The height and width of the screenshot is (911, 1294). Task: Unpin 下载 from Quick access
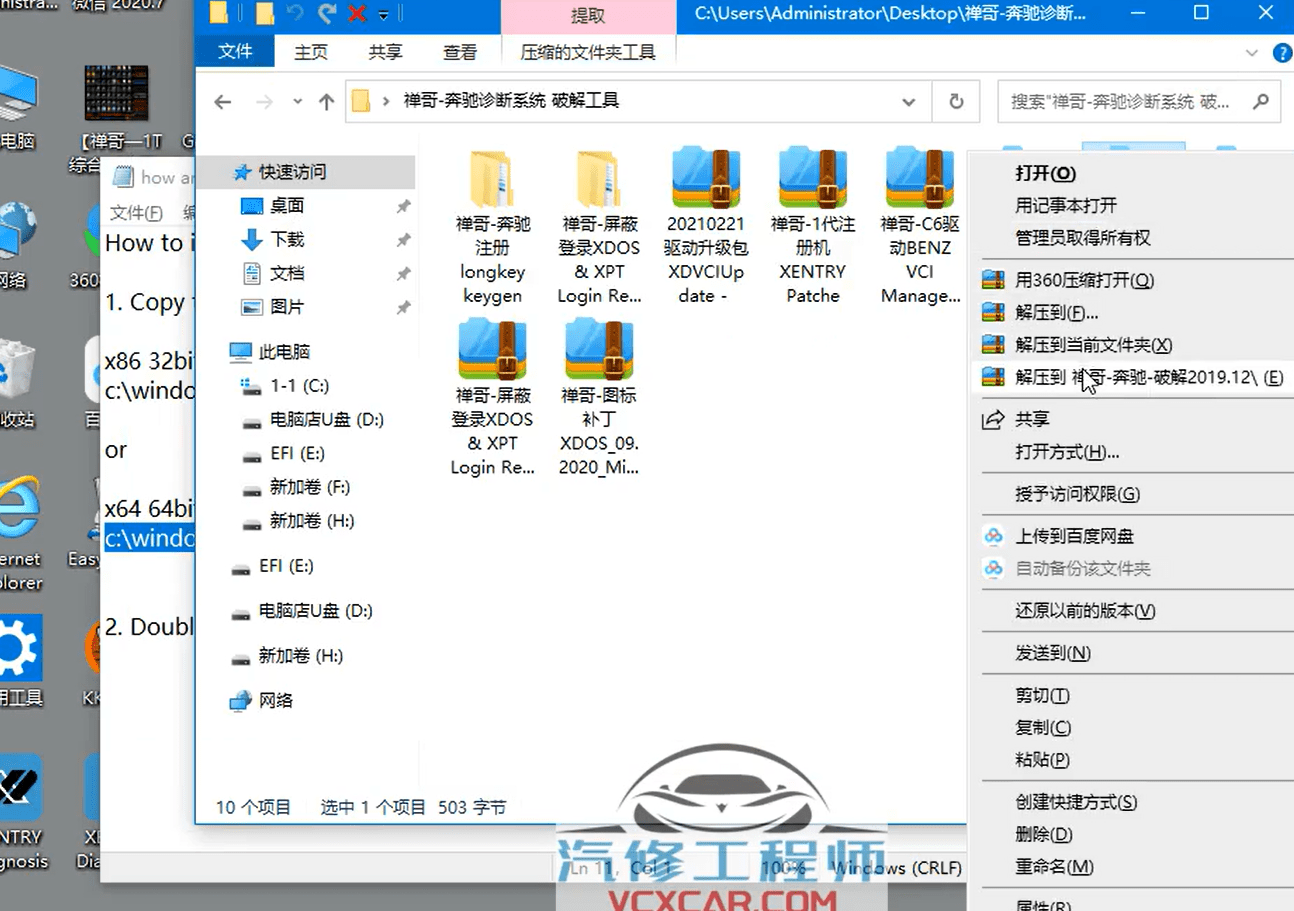(x=403, y=240)
